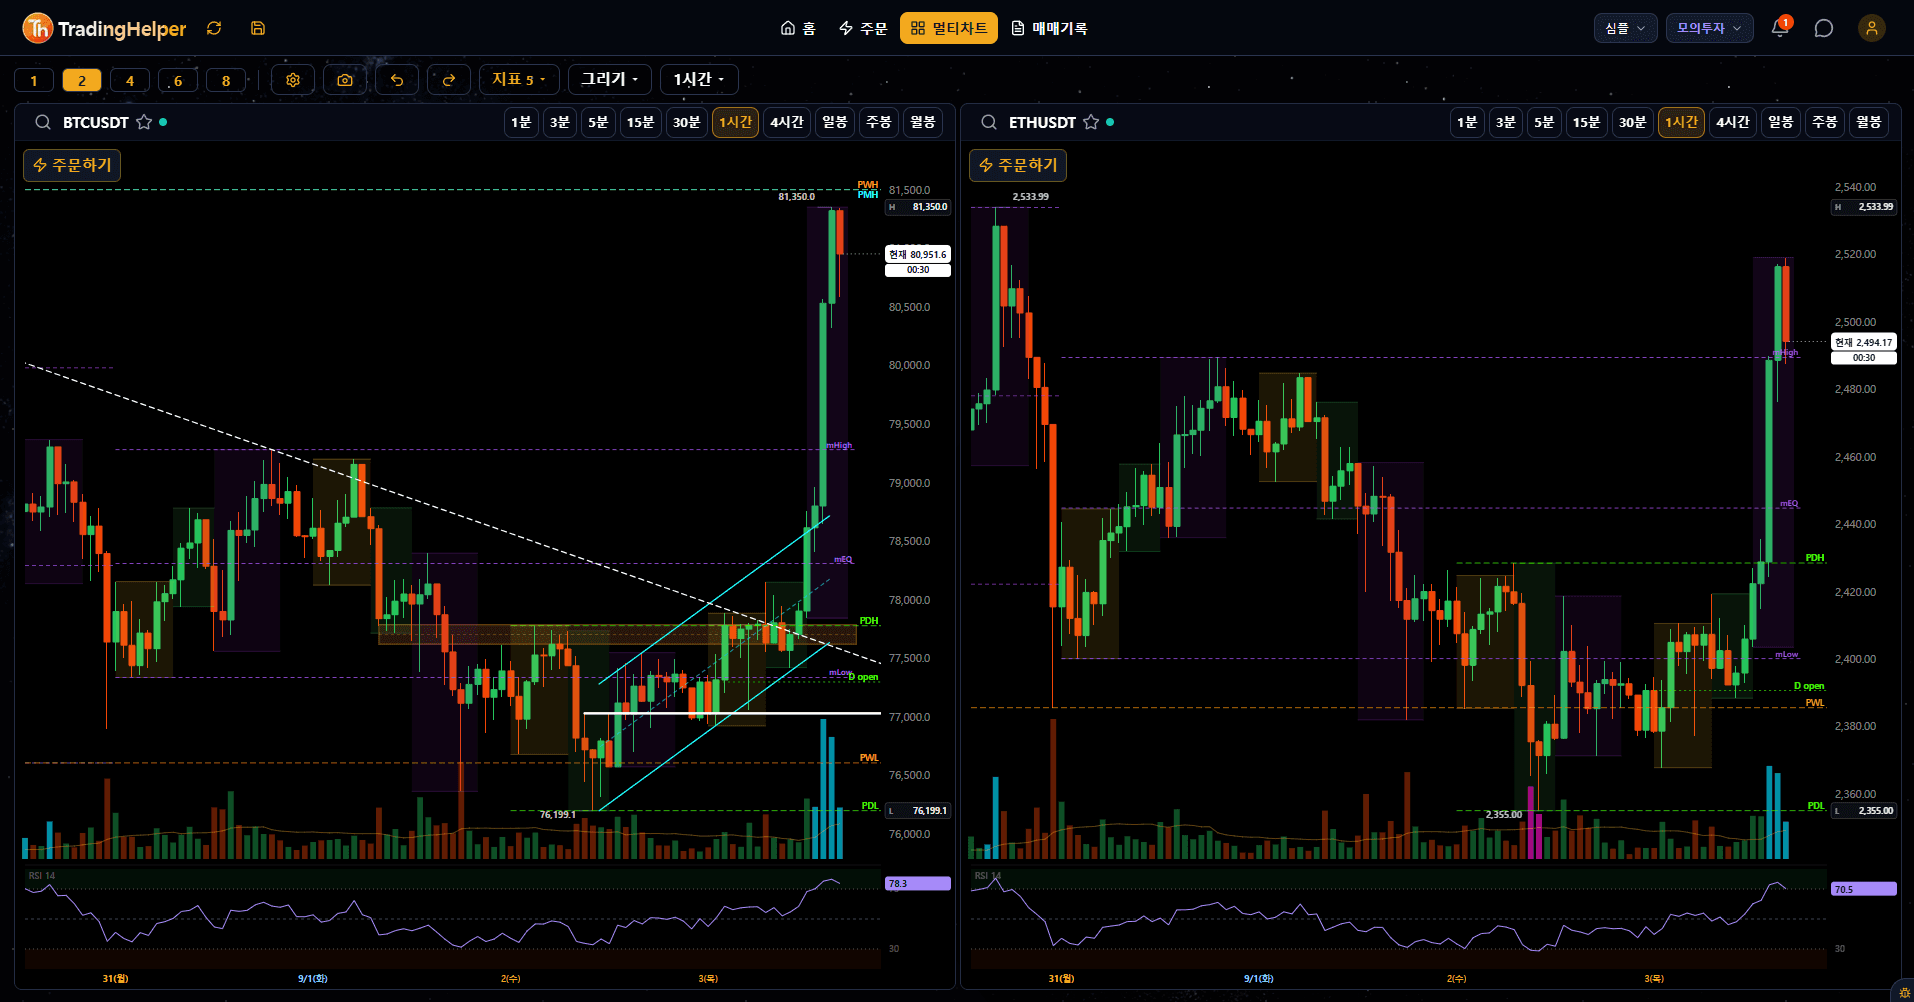Select 1-chart layout button
Viewport: 1914px width, 1002px height.
(34, 80)
